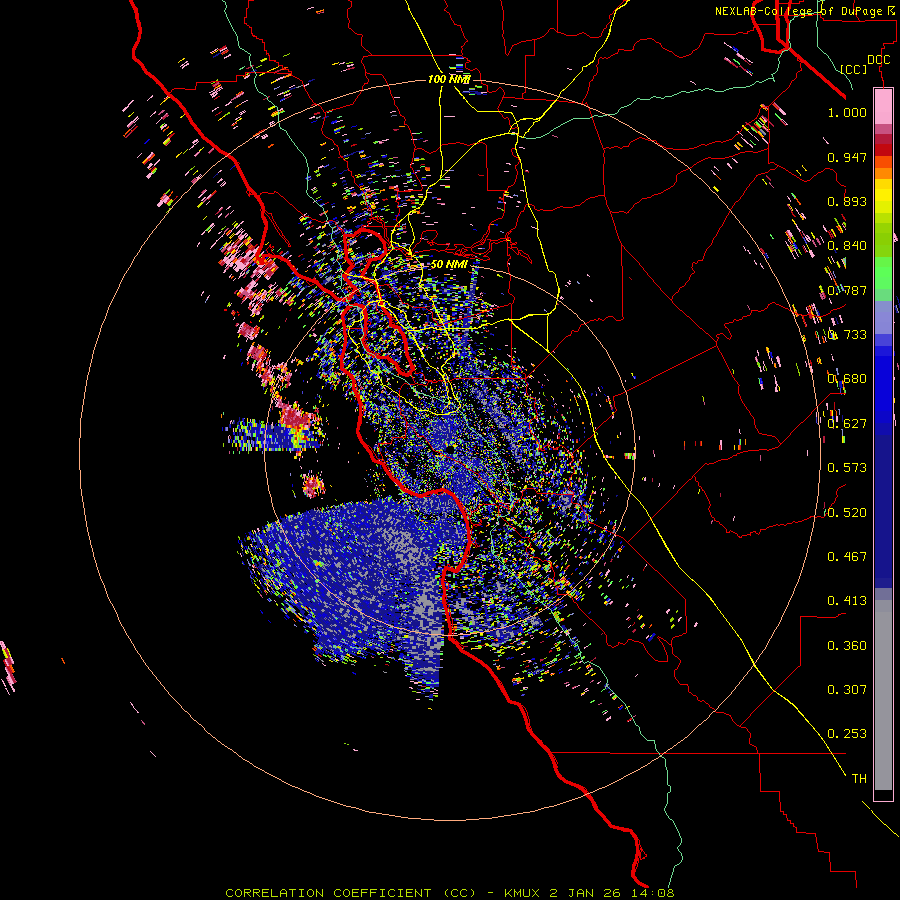Screen dimensions: 900x900
Task: Click the 0.253 legend value
Action: click(847, 734)
